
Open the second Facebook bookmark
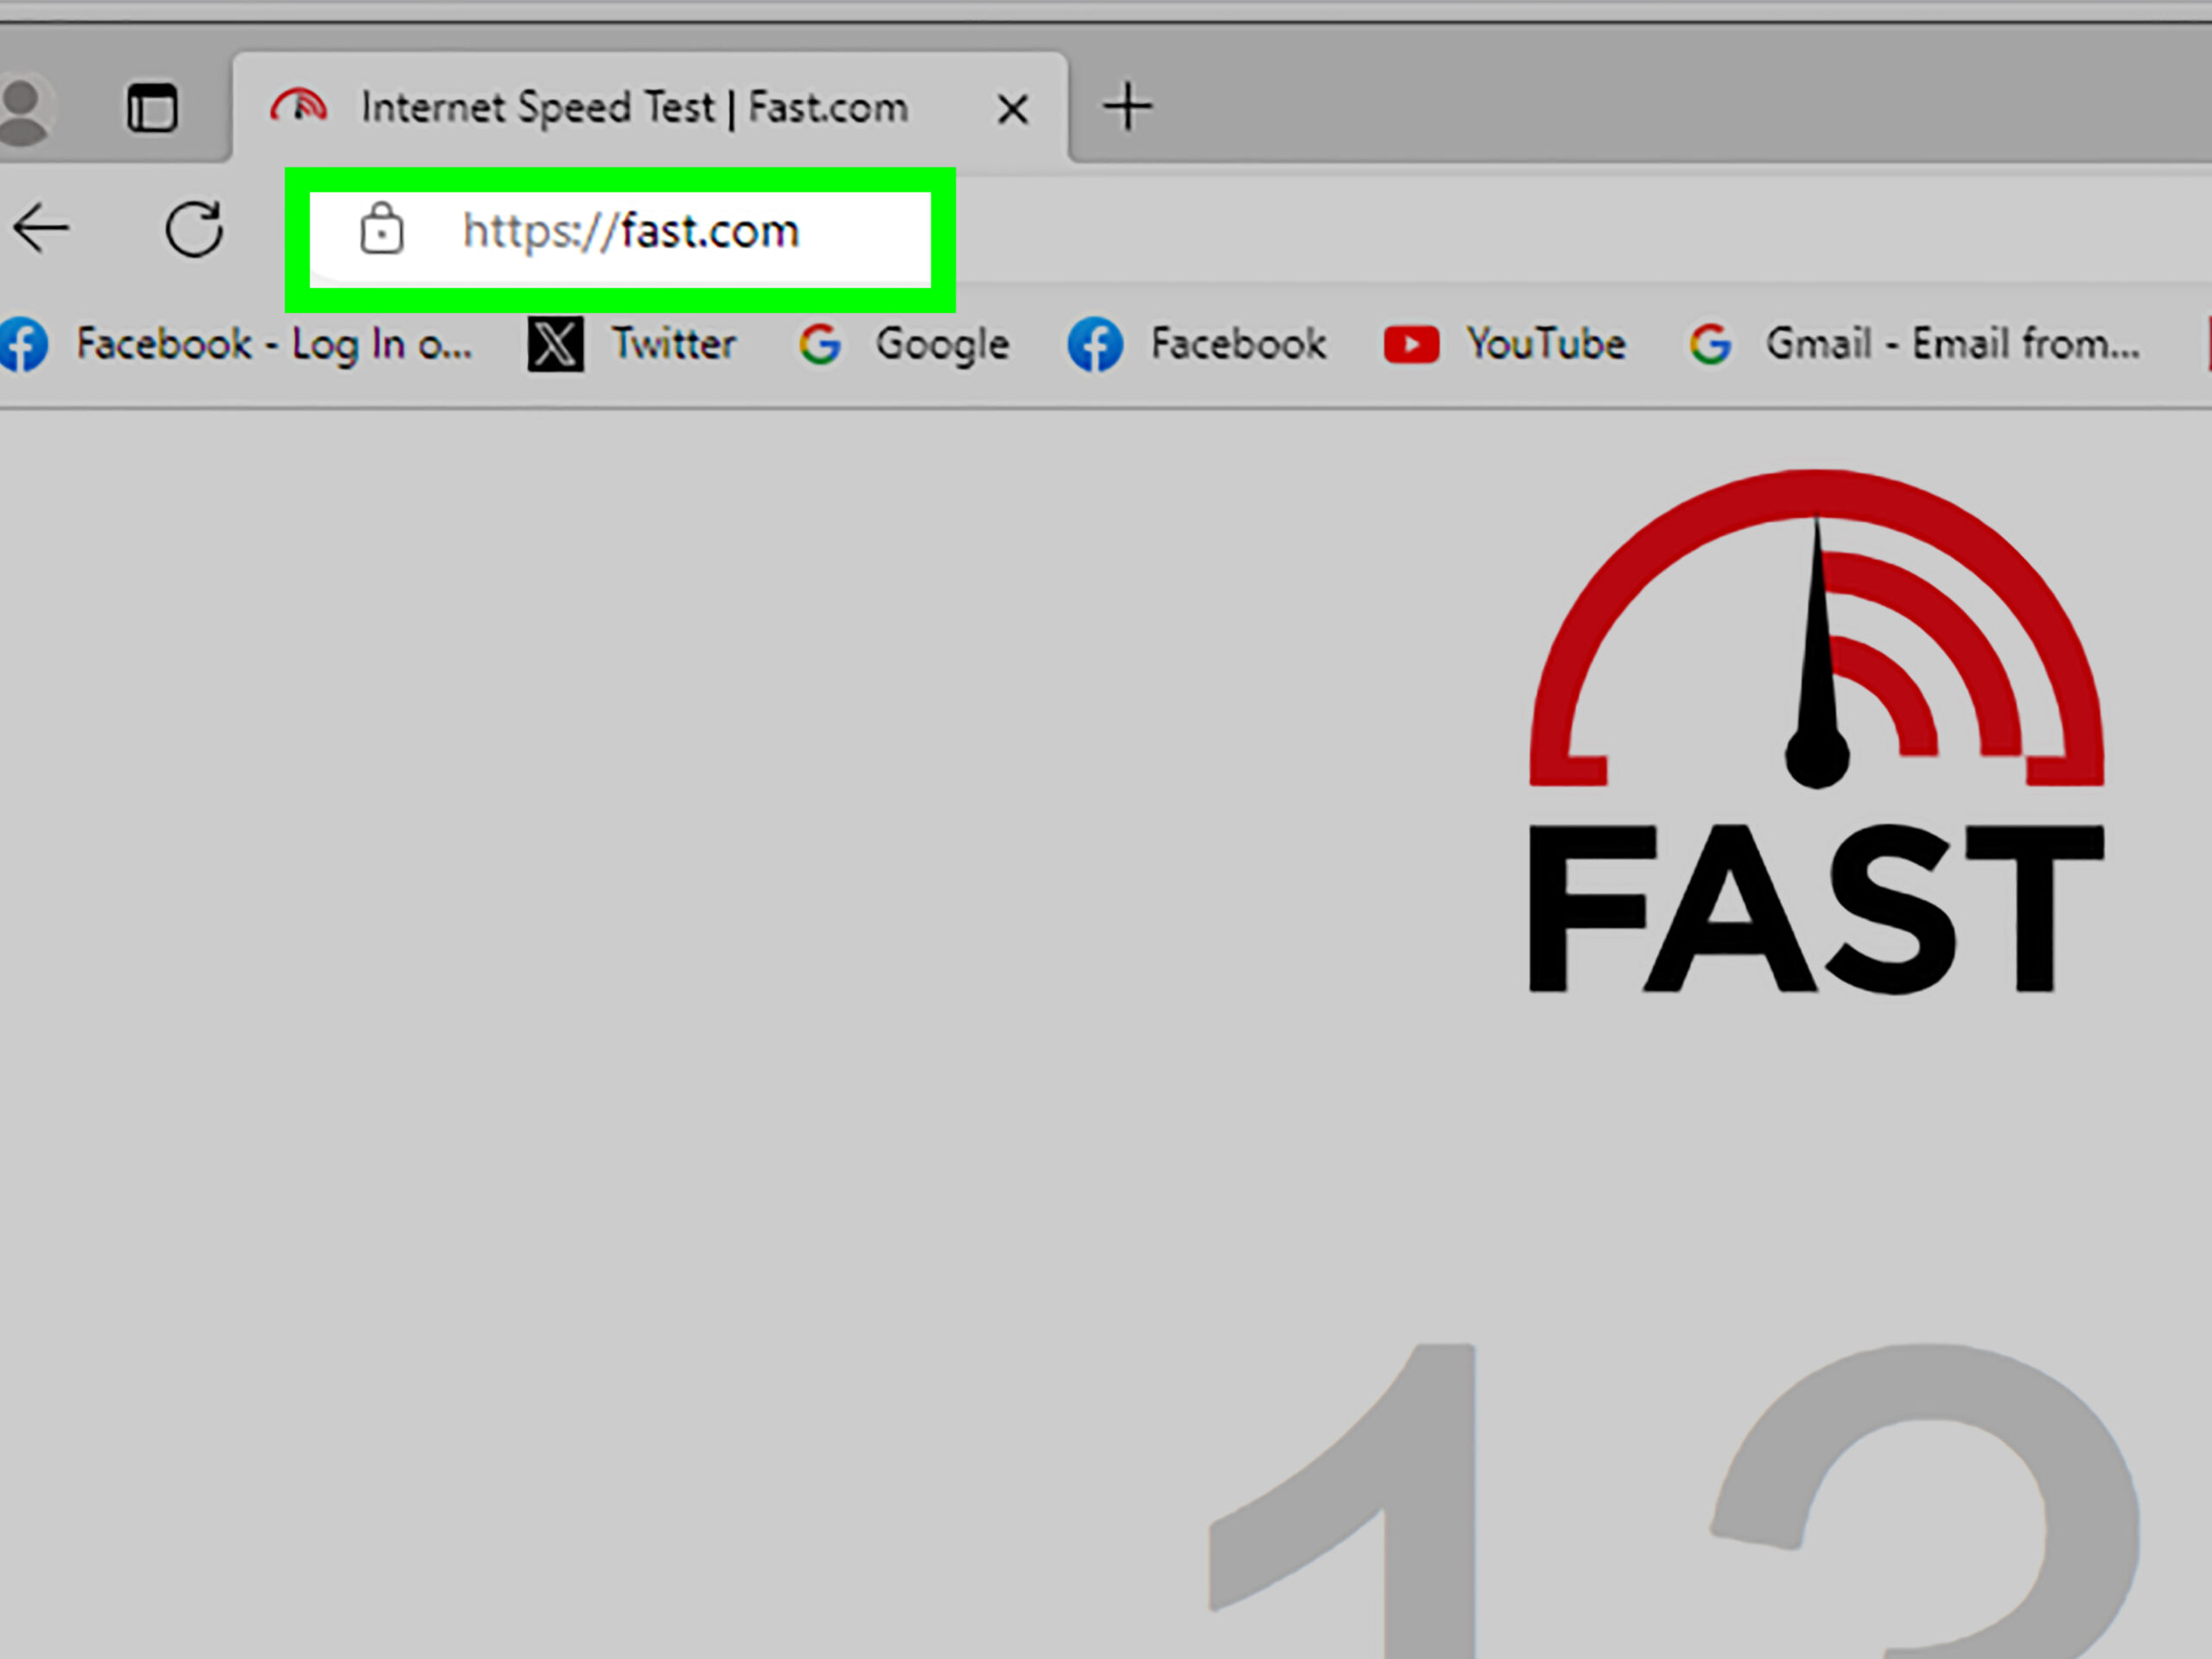click(1198, 345)
